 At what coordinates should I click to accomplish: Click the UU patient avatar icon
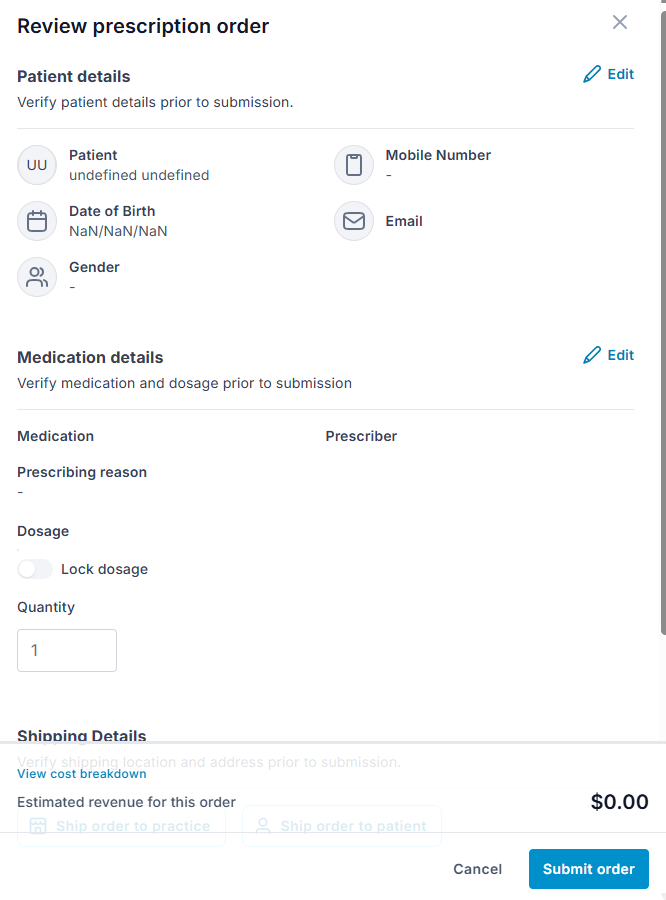37,165
